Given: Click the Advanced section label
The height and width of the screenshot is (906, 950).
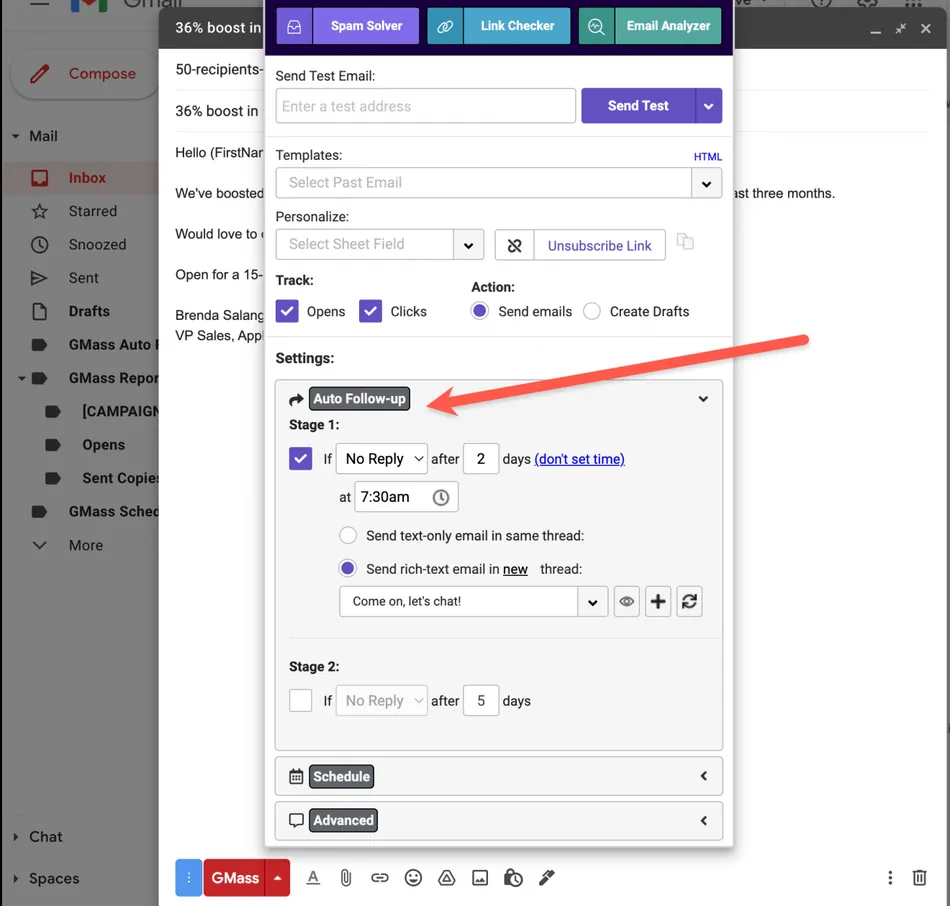Looking at the screenshot, I should click(x=343, y=821).
